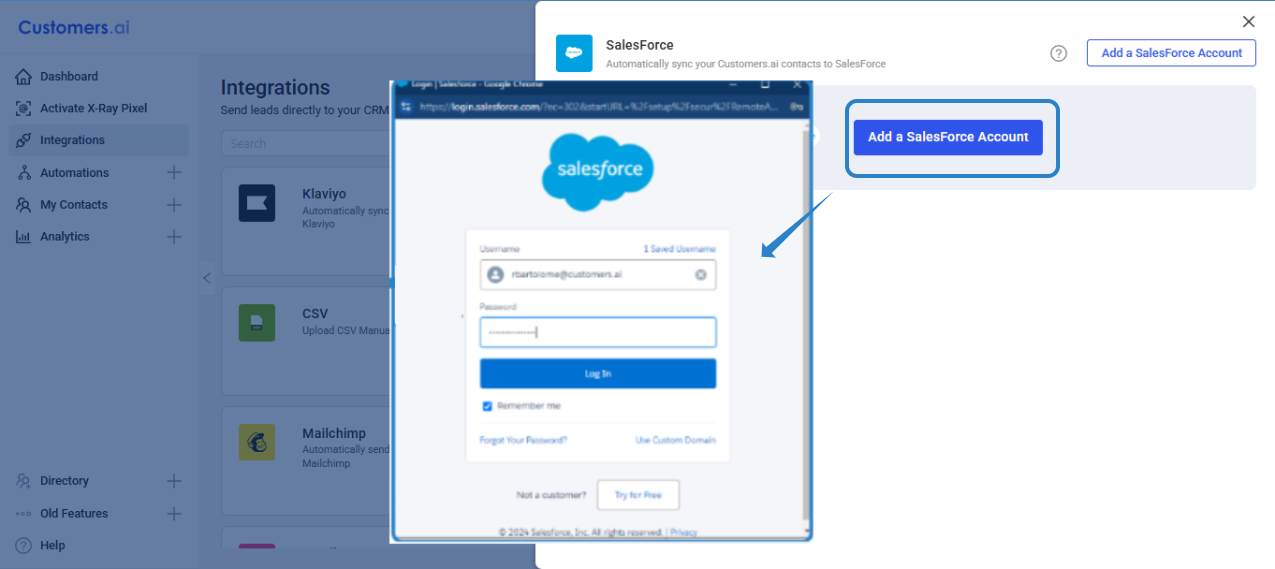
Task: Expand the My Contacts plus icon
Action: (174, 205)
